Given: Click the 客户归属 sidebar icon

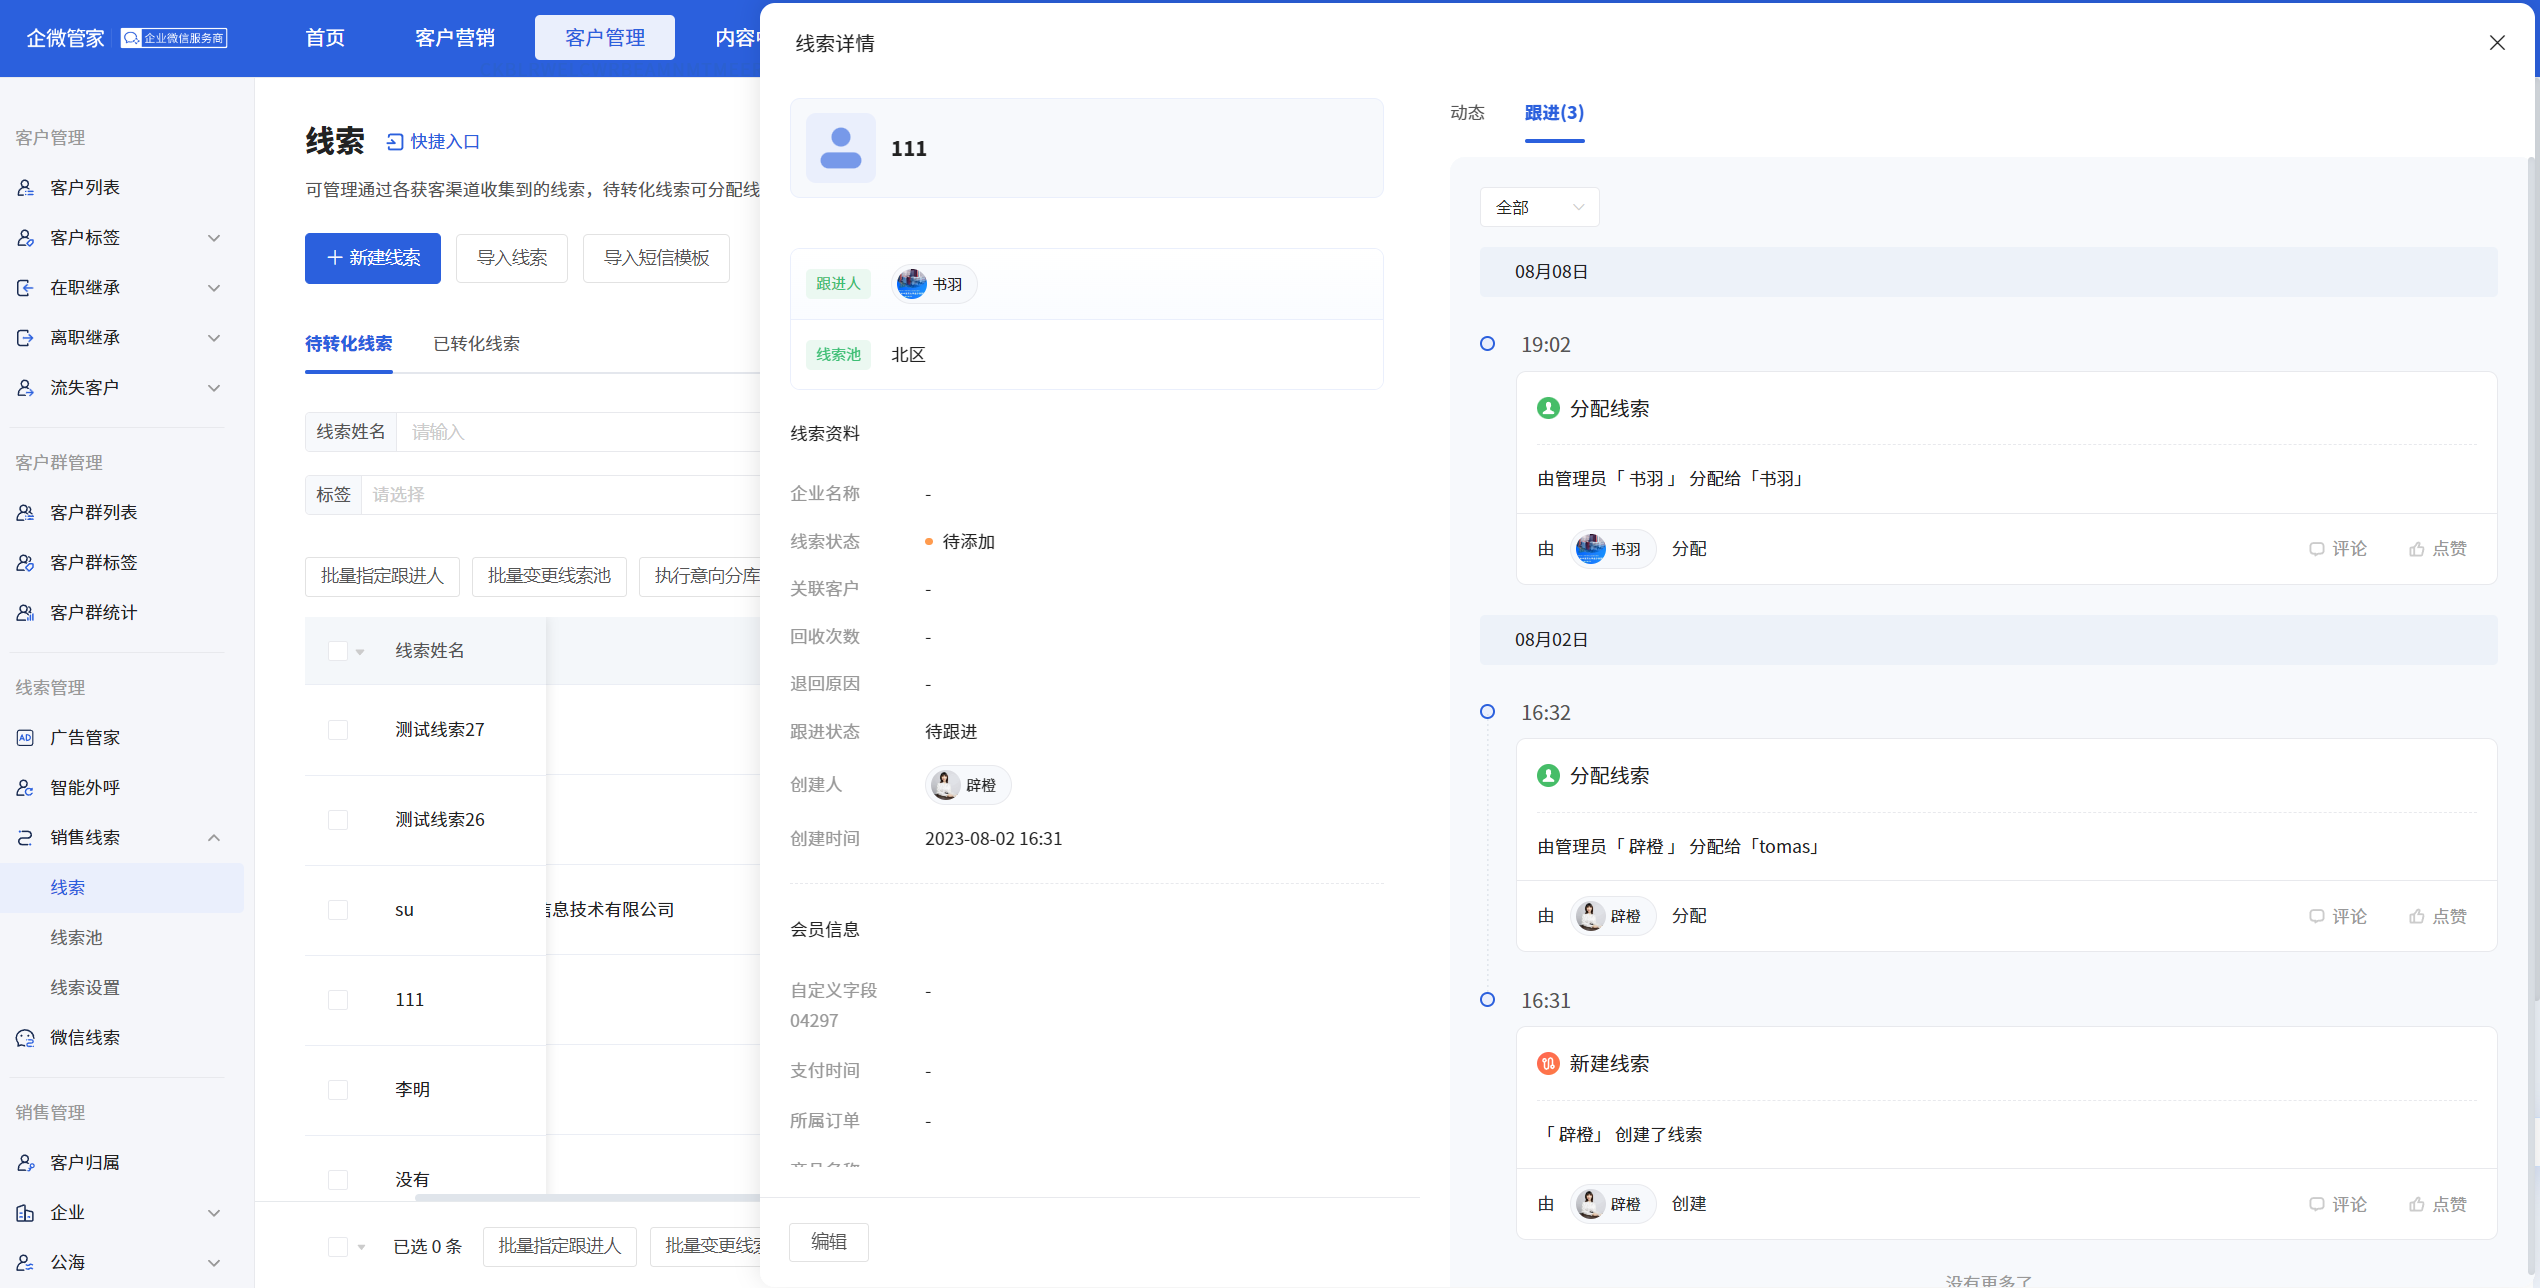Looking at the screenshot, I should pos(26,1163).
